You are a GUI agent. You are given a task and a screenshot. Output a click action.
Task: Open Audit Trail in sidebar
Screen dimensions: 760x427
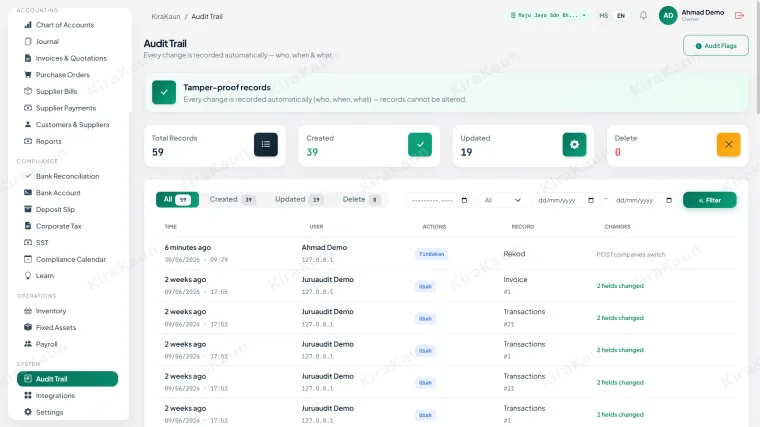[67, 379]
